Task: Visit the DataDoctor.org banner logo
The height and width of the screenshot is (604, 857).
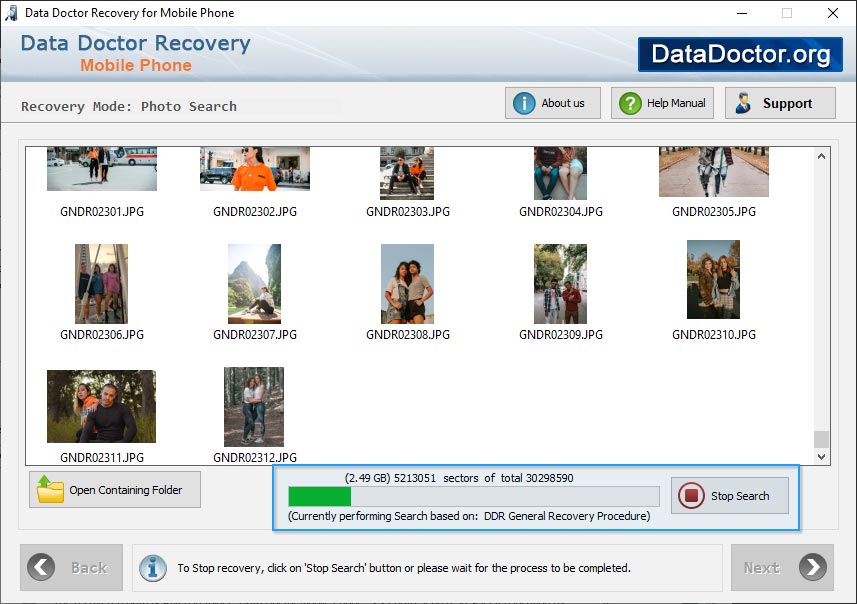Action: coord(740,54)
